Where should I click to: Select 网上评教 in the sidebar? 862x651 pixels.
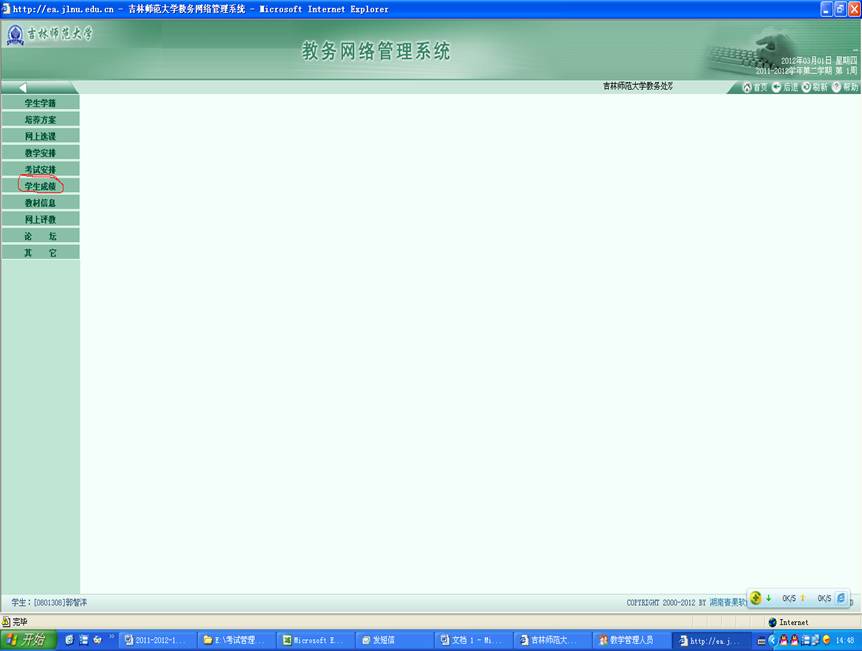(40, 219)
